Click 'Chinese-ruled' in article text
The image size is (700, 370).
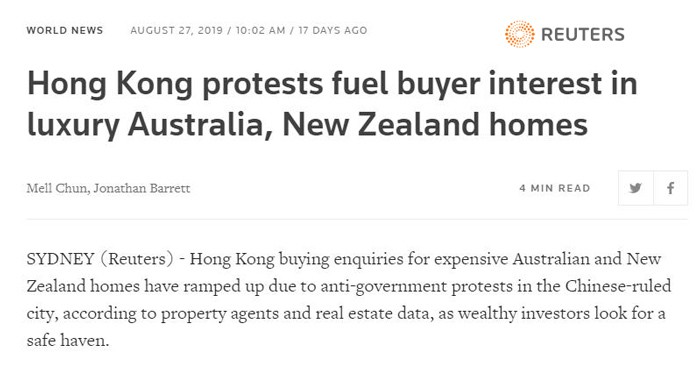point(618,286)
